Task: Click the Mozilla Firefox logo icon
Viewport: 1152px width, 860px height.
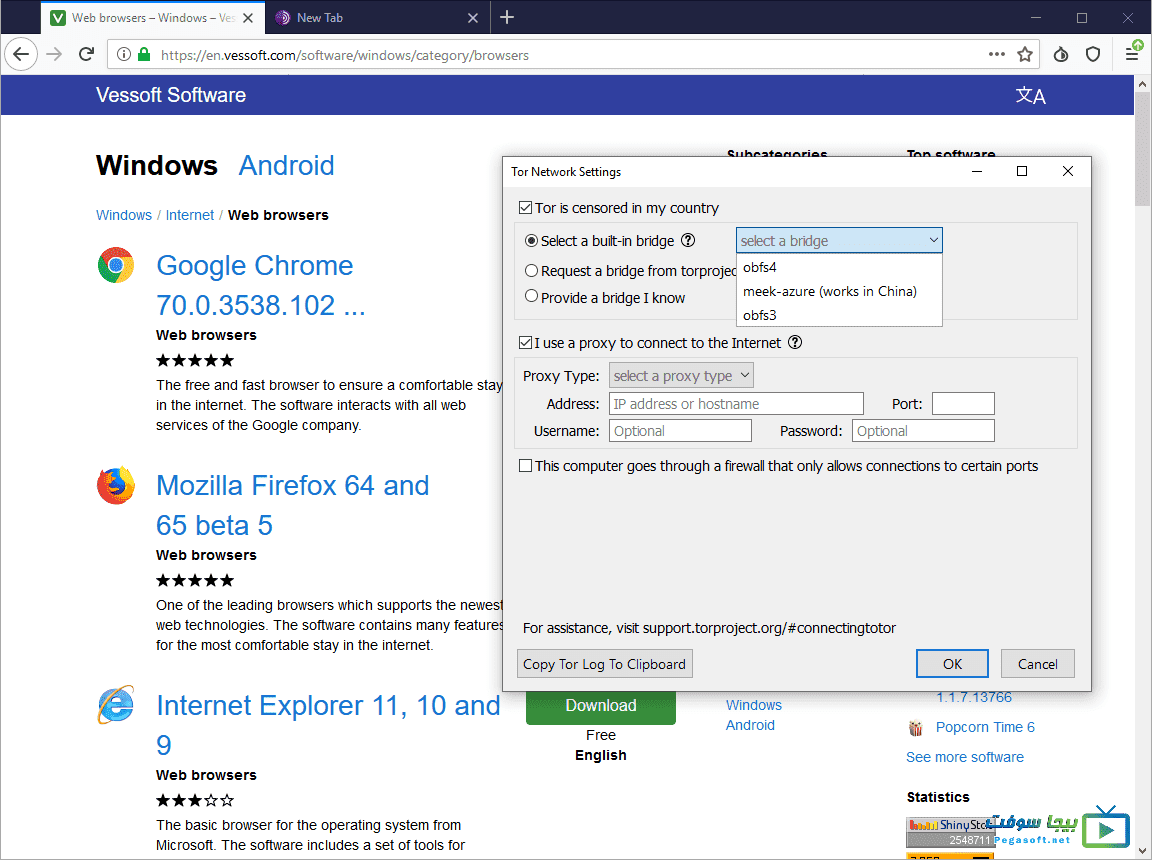Action: click(115, 485)
